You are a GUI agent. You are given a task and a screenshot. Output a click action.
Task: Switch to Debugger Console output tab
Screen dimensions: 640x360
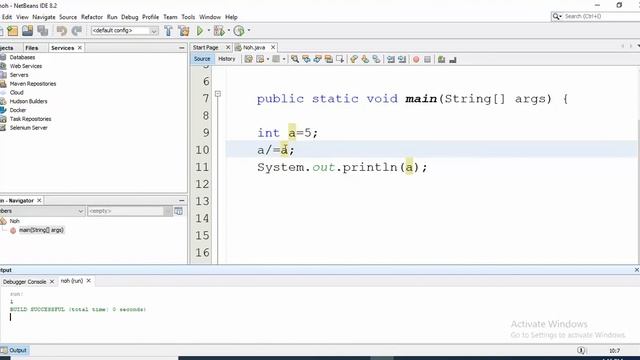[24, 282]
